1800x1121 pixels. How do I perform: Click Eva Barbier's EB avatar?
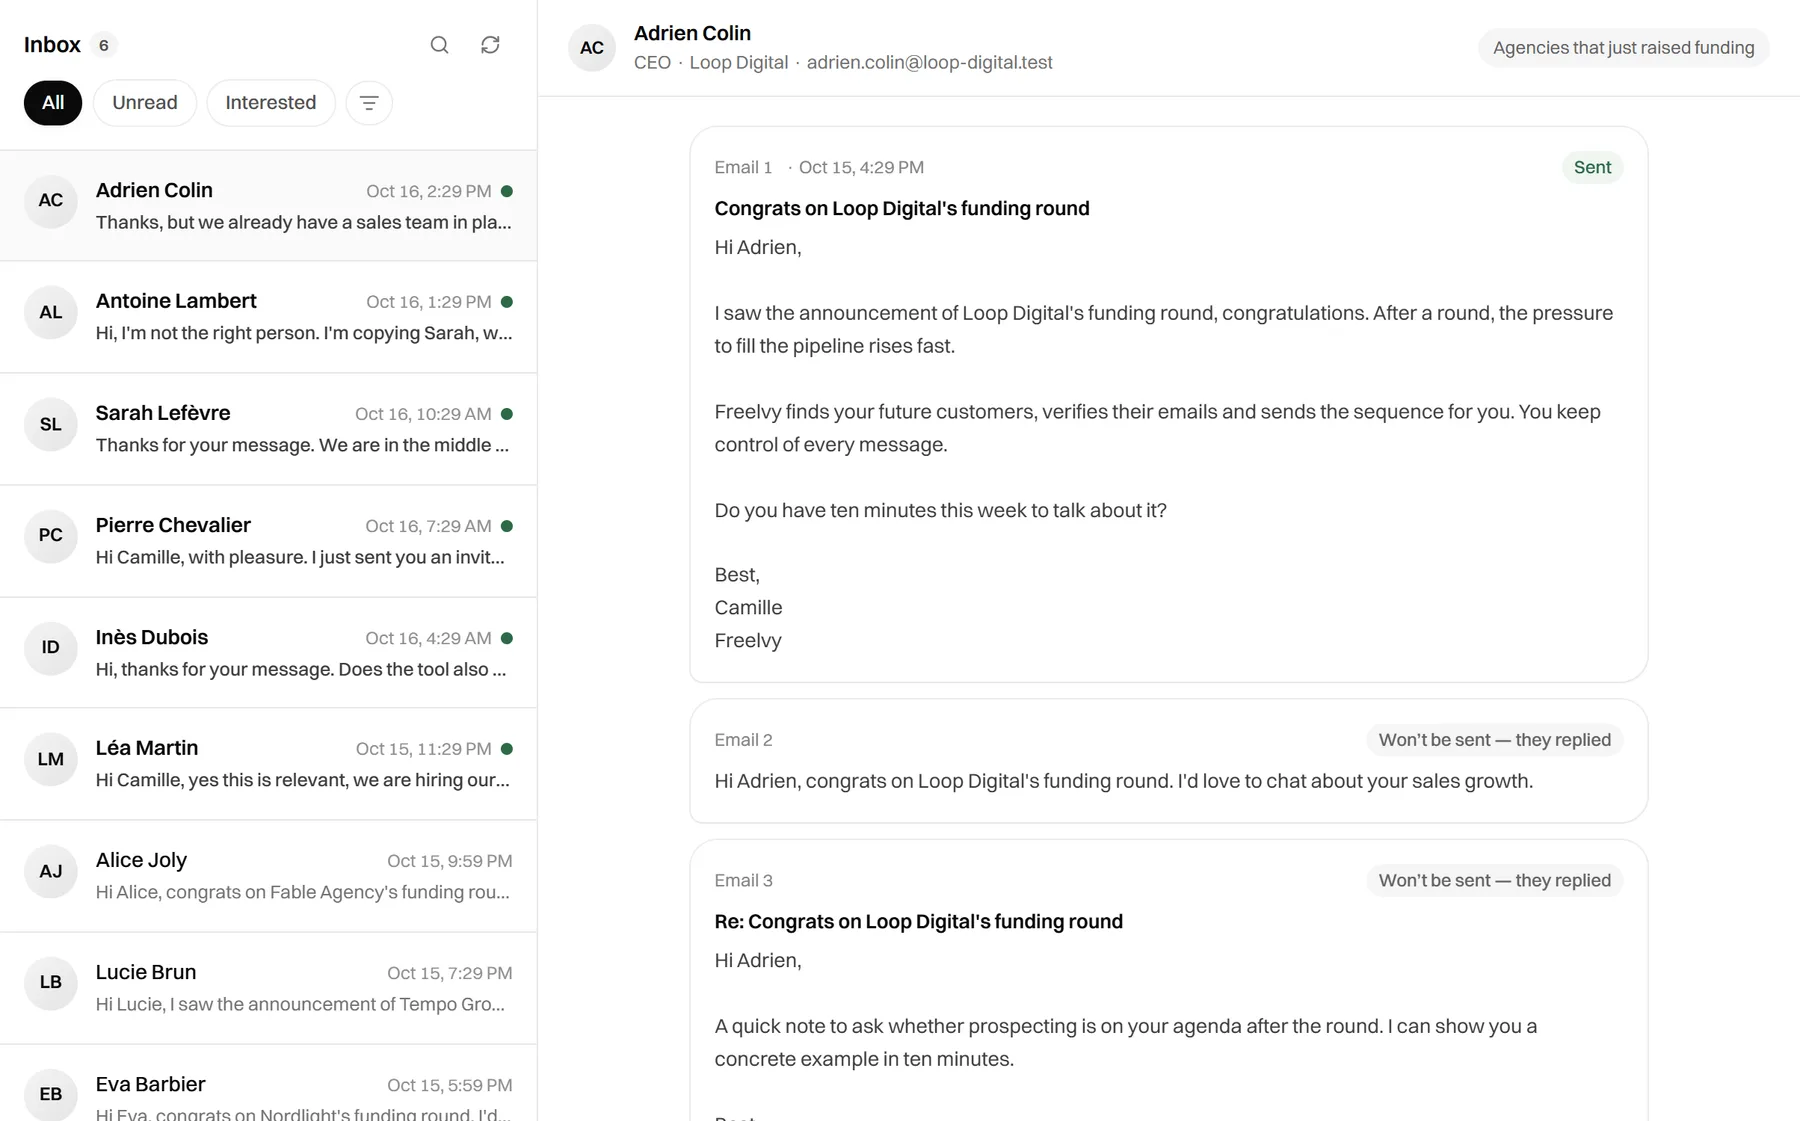(x=51, y=1094)
